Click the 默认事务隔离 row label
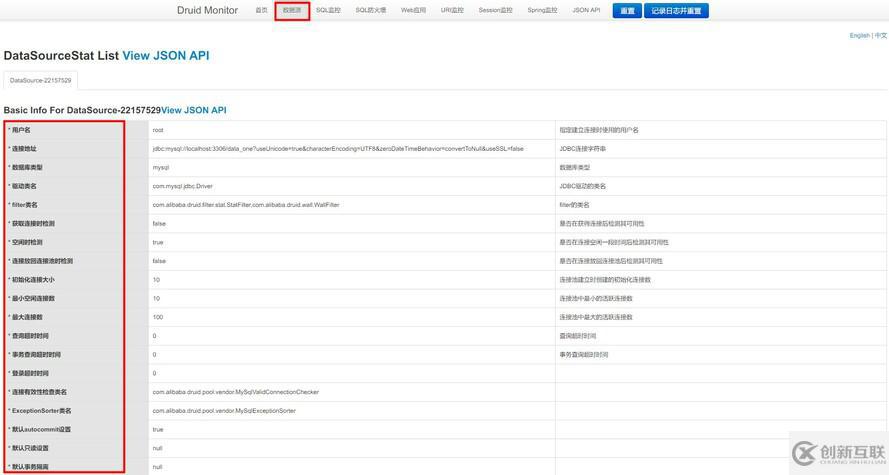 pos(31,466)
